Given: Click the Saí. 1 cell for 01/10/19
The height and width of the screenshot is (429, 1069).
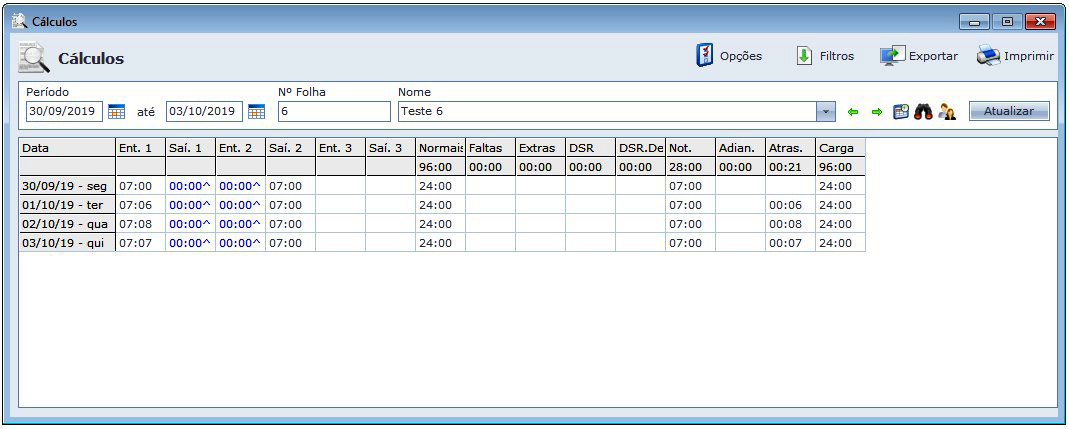Looking at the screenshot, I should 190,205.
